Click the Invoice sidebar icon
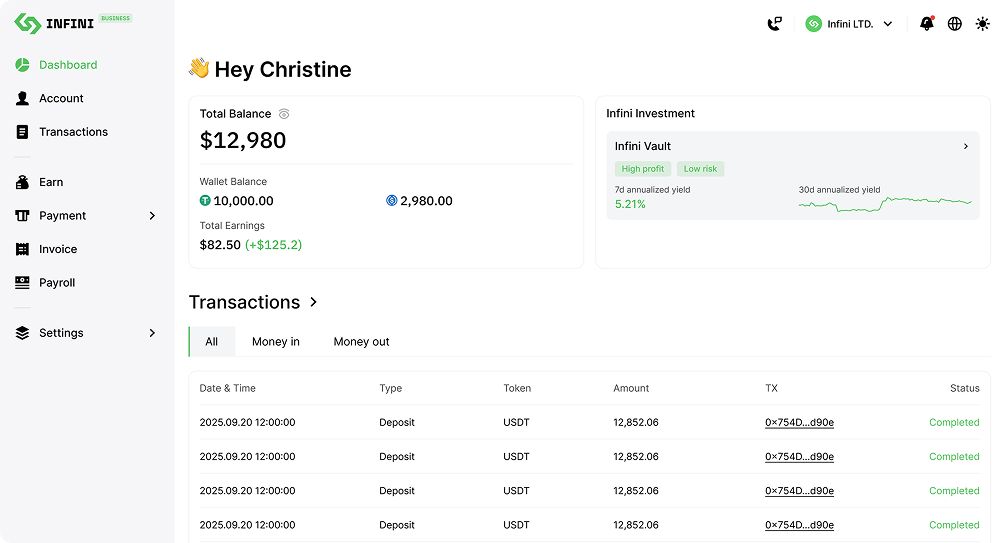 22,249
